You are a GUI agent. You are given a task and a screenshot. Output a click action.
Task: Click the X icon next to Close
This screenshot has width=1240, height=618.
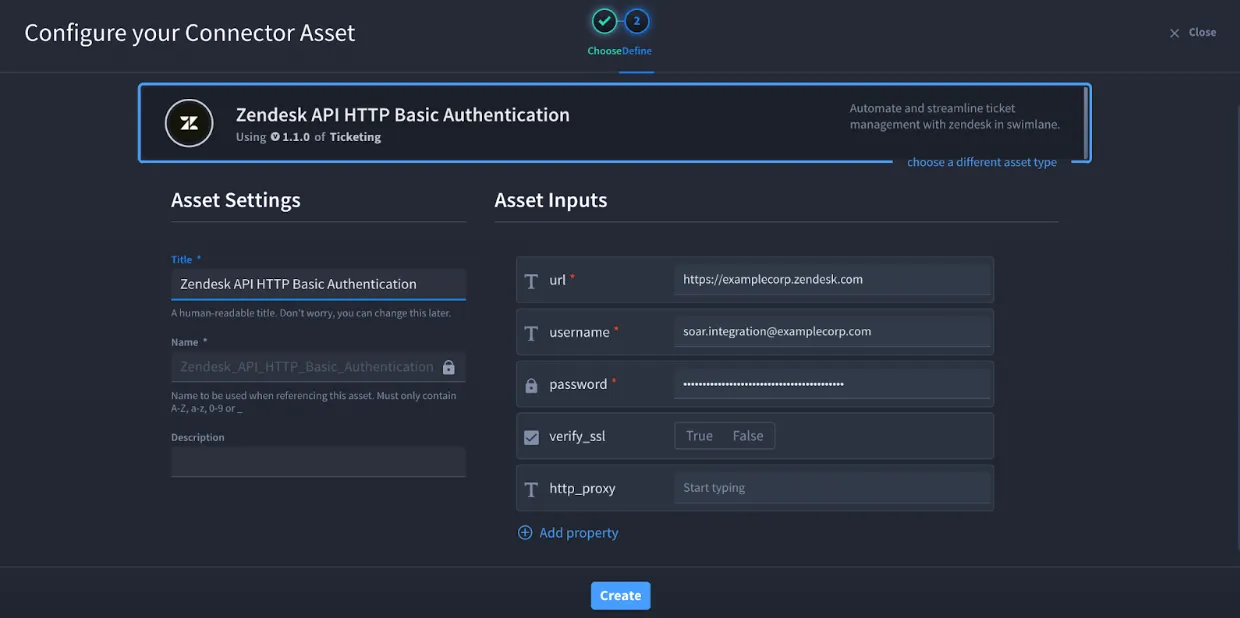tap(1175, 33)
